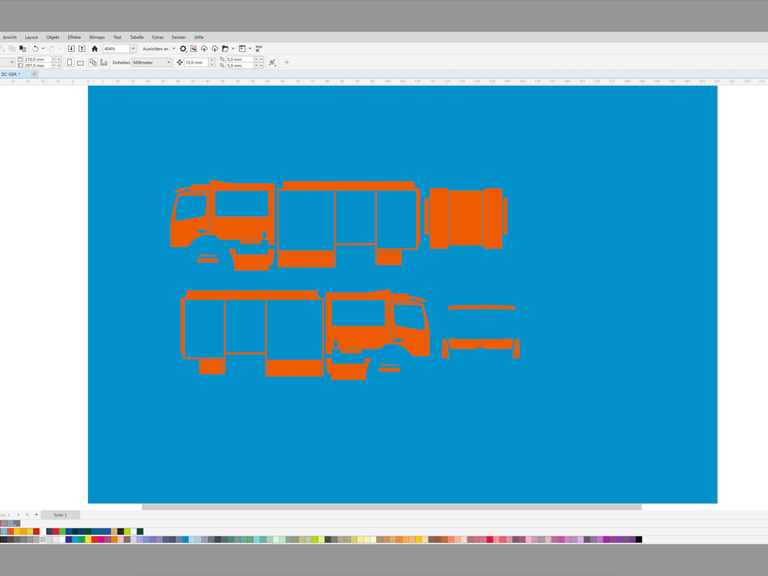Screen dimensions: 768x576
Task: Click the horizontal duplicate distance field
Action: (x=239, y=59)
